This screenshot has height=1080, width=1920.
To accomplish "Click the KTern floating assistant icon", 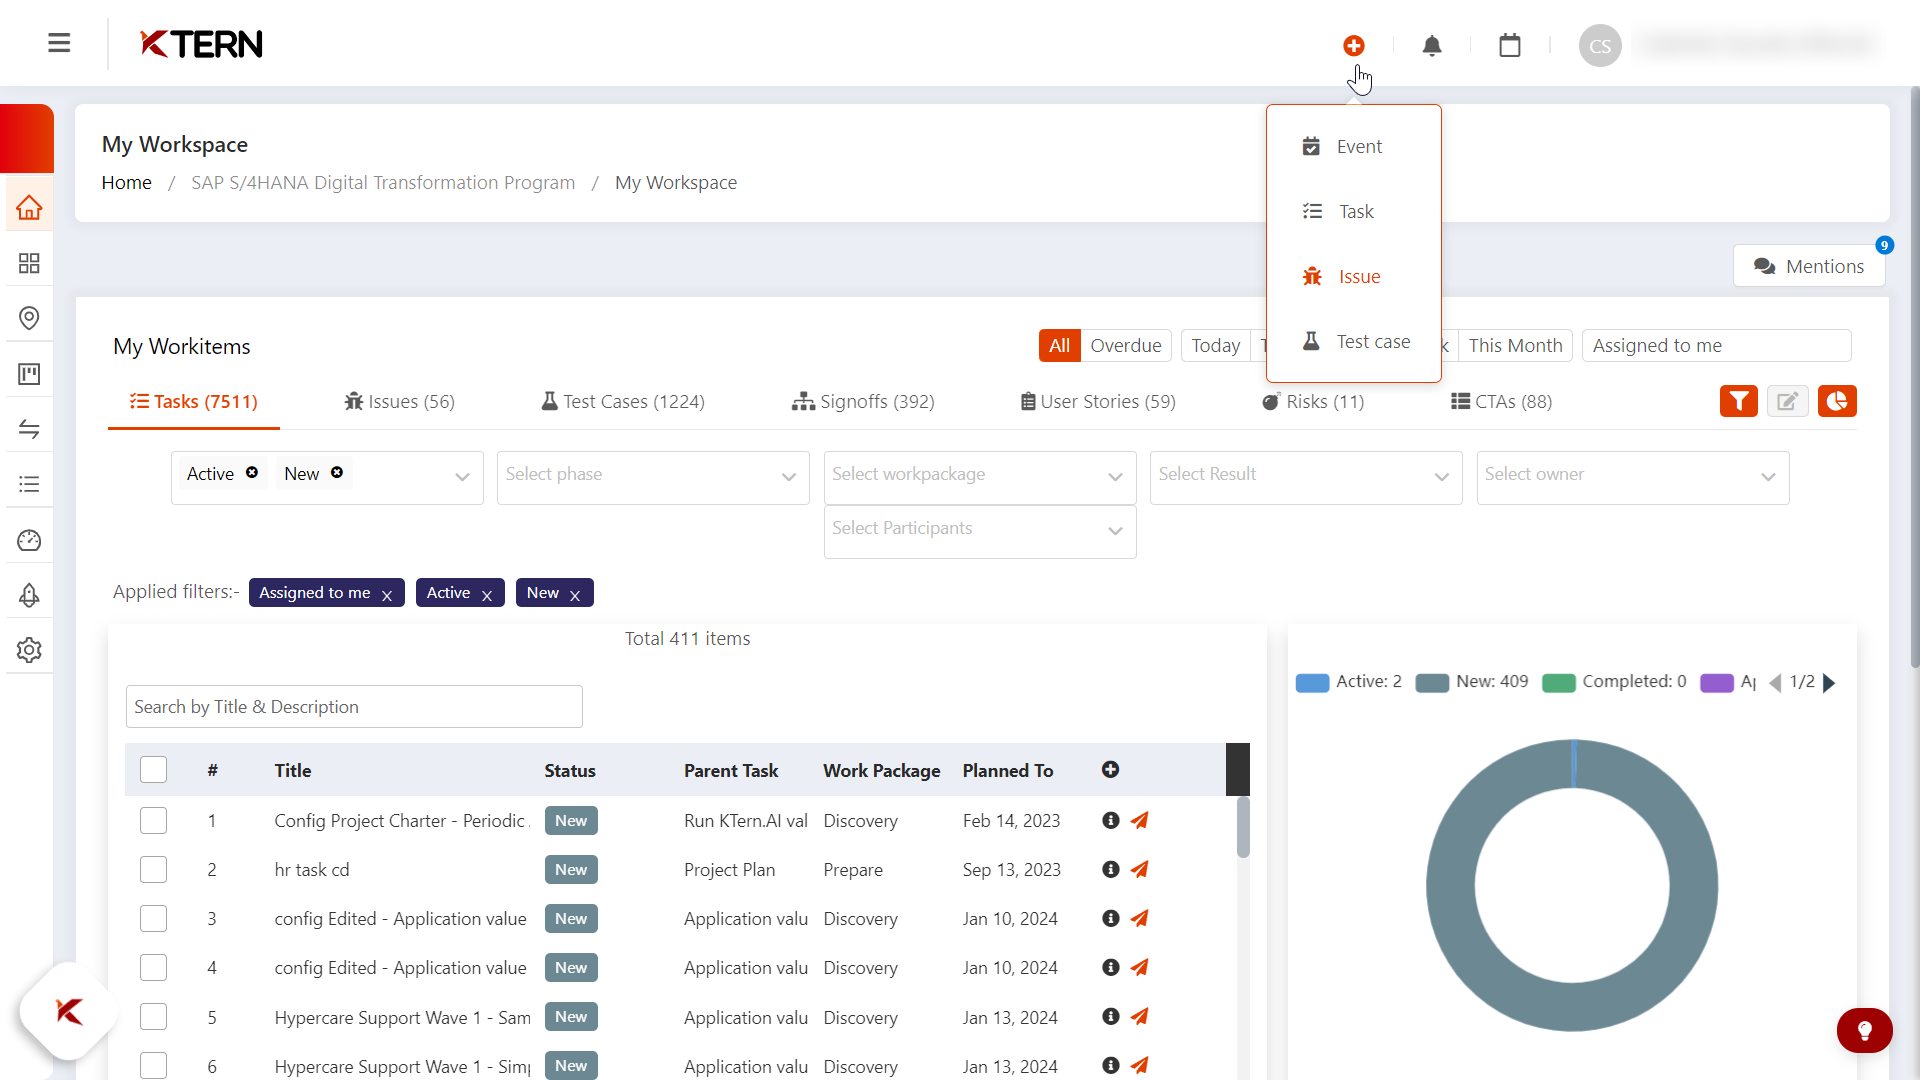I will coord(69,1012).
